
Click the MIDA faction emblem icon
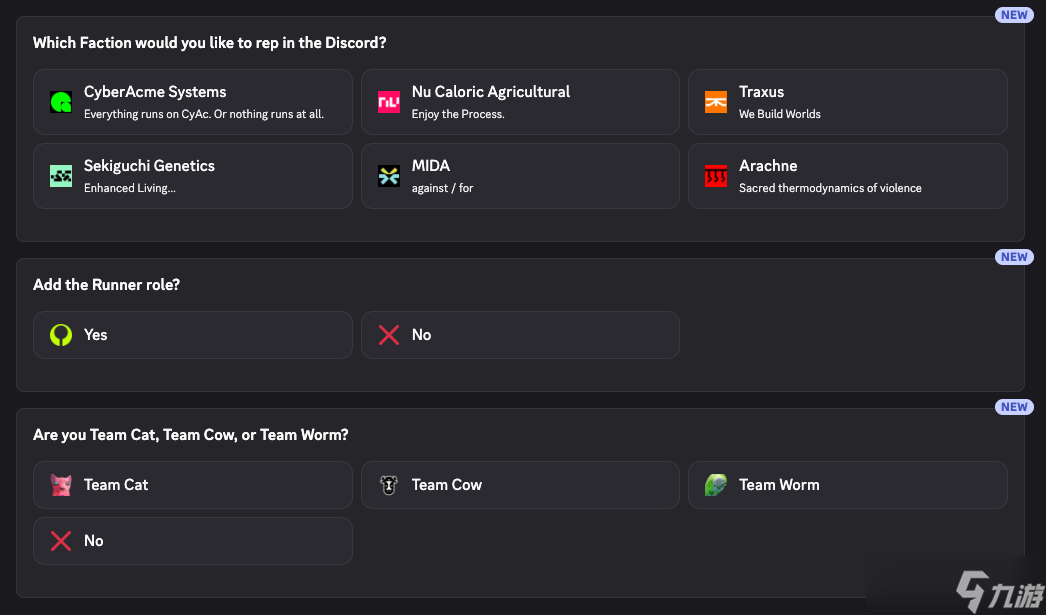pos(388,176)
